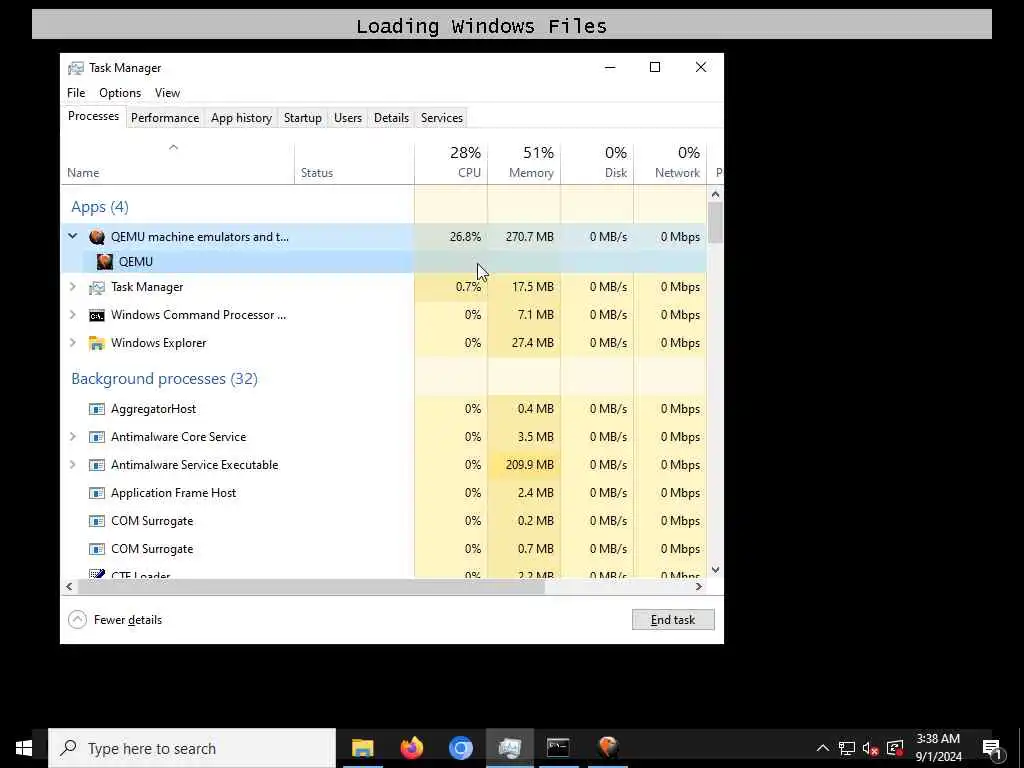This screenshot has width=1024, height=768.
Task: Show hidden system tray icons
Action: pos(823,748)
